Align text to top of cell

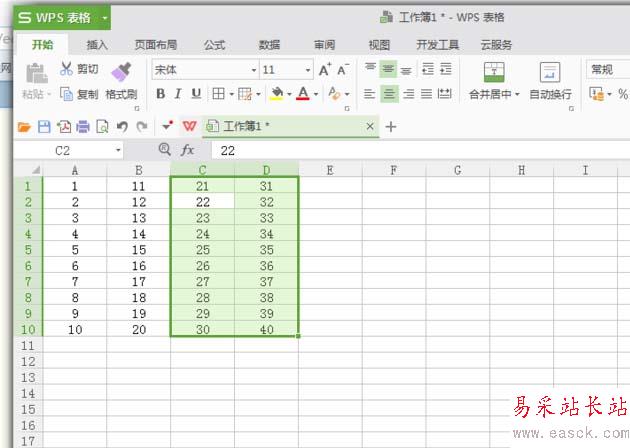pyautogui.click(x=370, y=69)
